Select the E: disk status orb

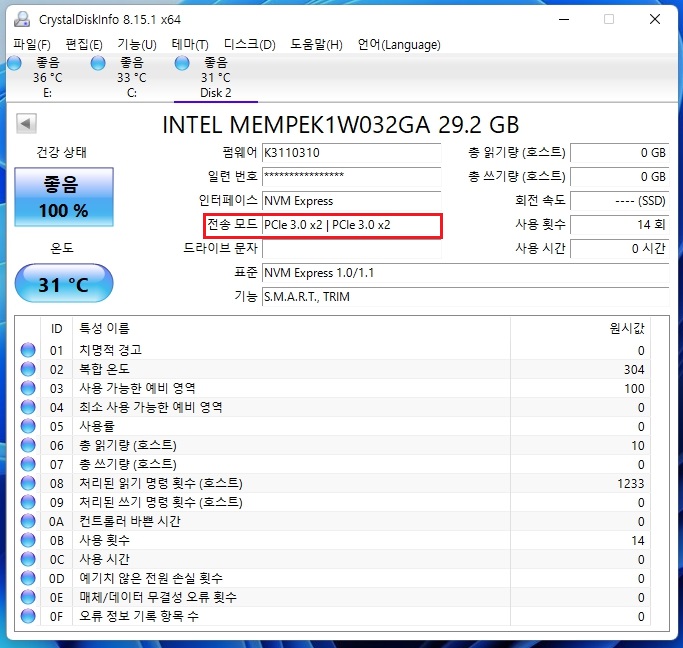(x=14, y=64)
